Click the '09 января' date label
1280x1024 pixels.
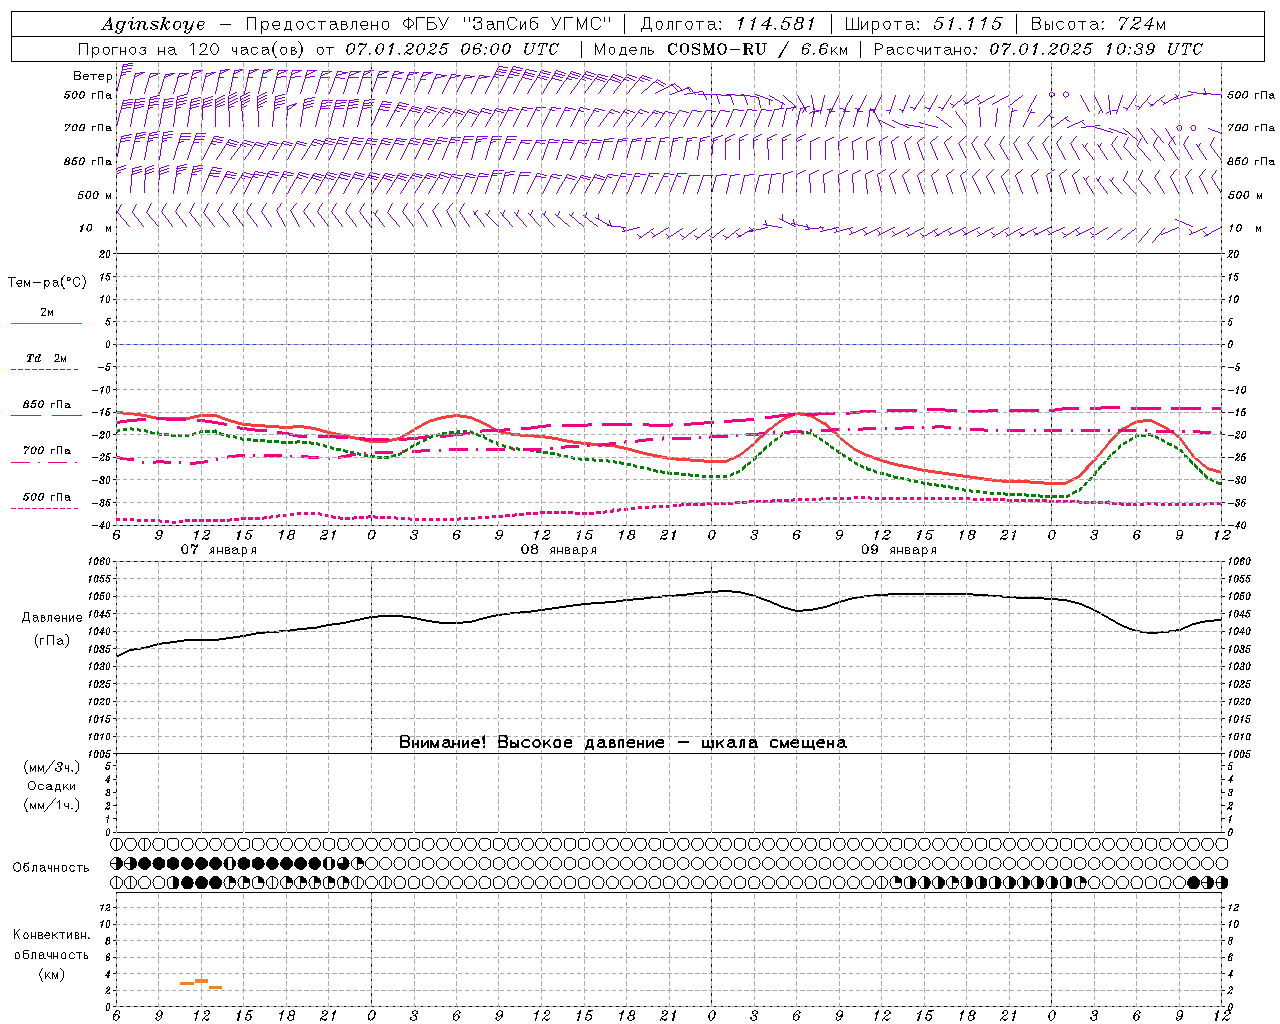click(x=898, y=550)
